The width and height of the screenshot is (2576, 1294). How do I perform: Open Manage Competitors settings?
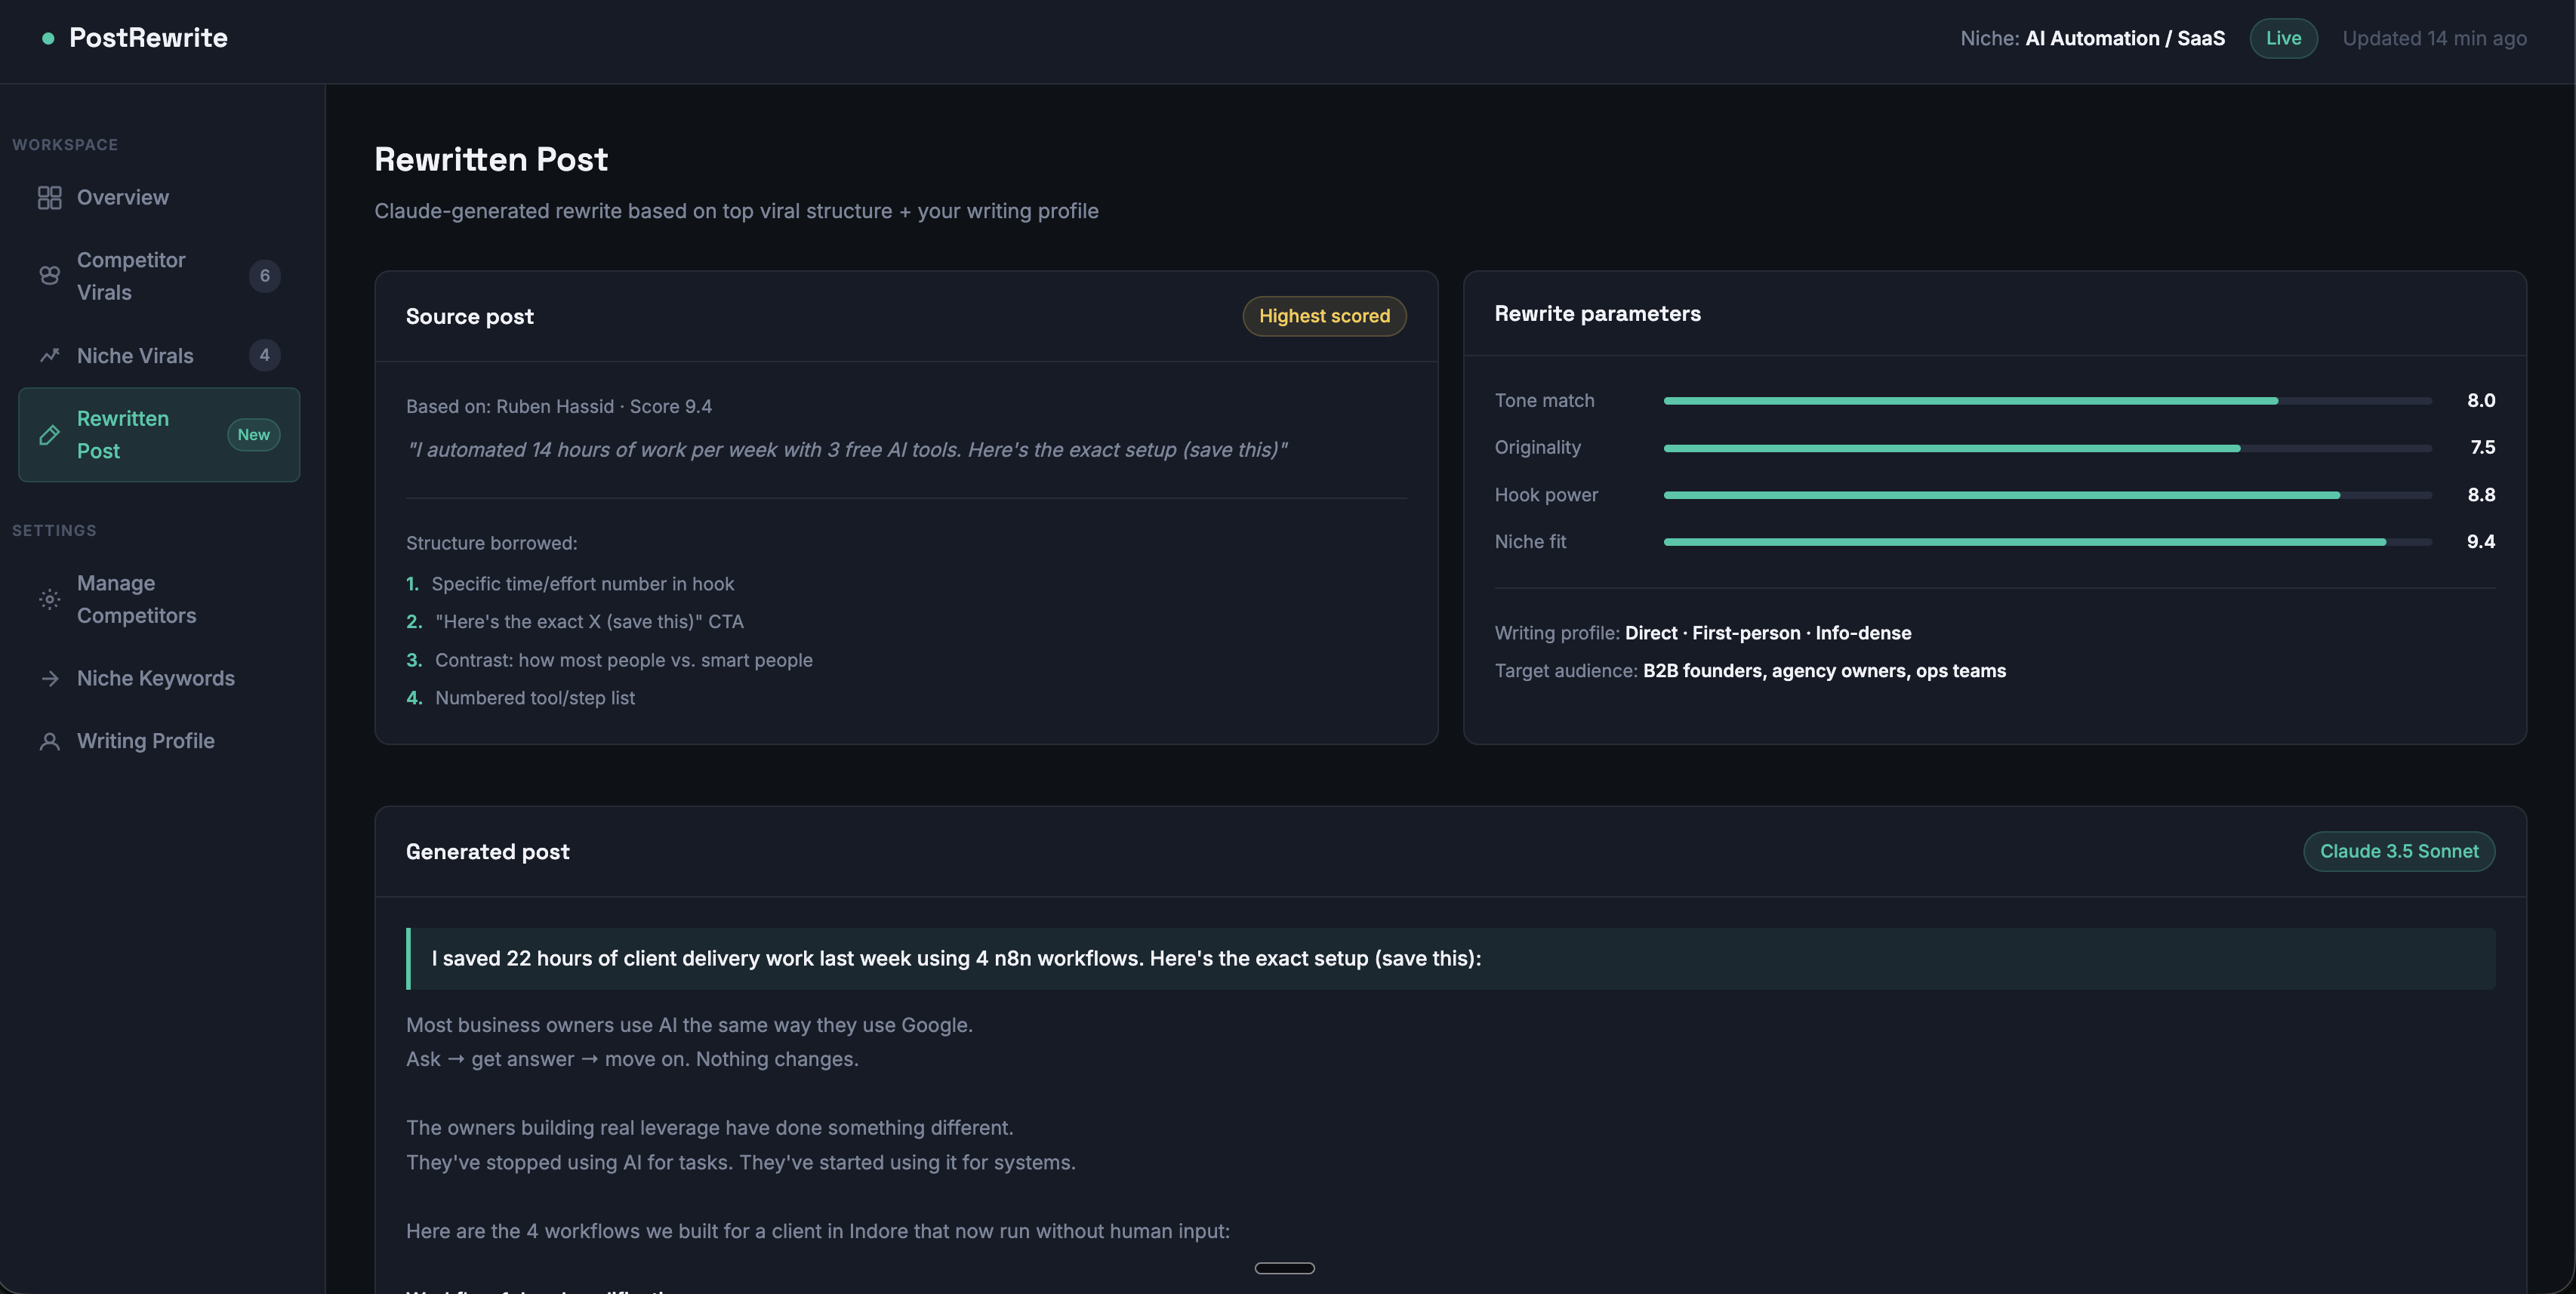tap(159, 600)
